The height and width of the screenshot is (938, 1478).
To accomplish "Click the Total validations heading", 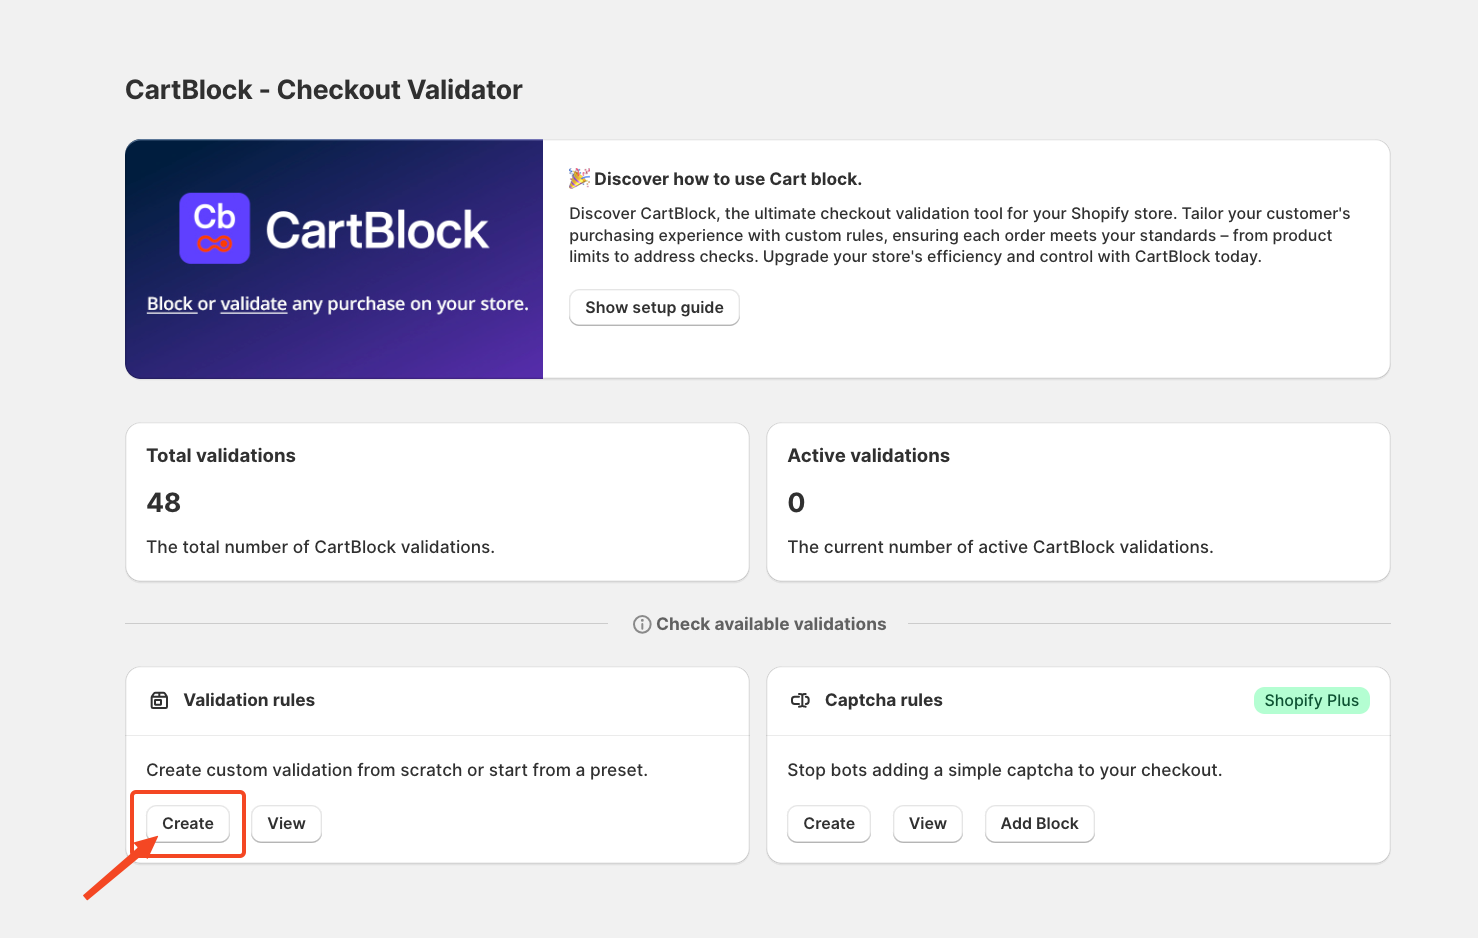I will coord(221,456).
